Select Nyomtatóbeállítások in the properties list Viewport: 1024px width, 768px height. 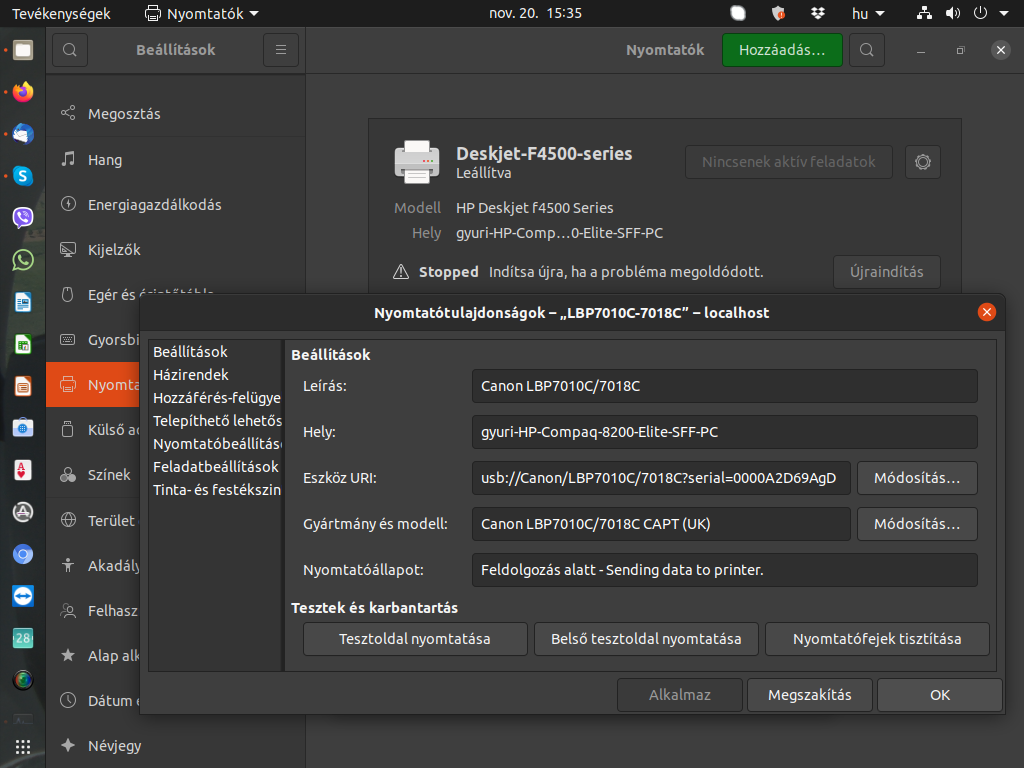(217, 444)
